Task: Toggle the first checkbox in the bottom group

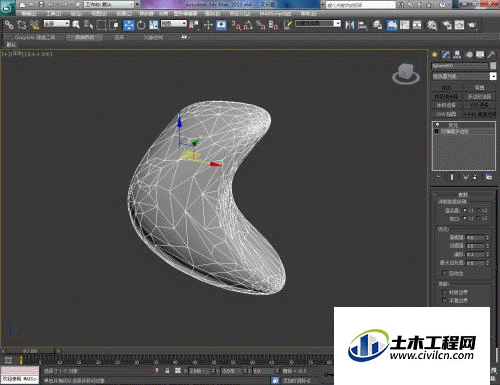Action: tap(444, 292)
